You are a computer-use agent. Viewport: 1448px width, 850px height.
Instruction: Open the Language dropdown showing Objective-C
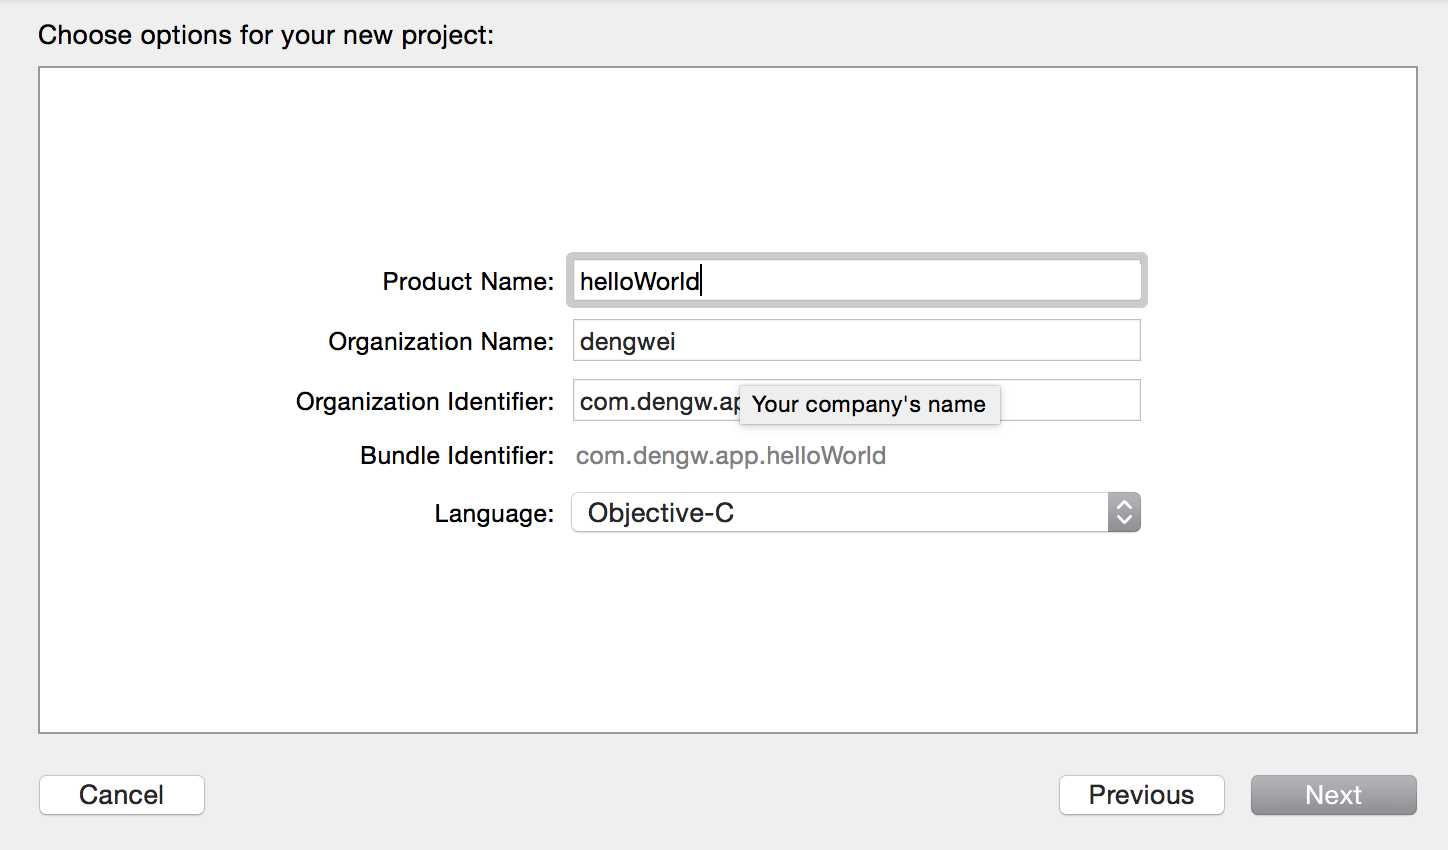pyautogui.click(x=840, y=513)
